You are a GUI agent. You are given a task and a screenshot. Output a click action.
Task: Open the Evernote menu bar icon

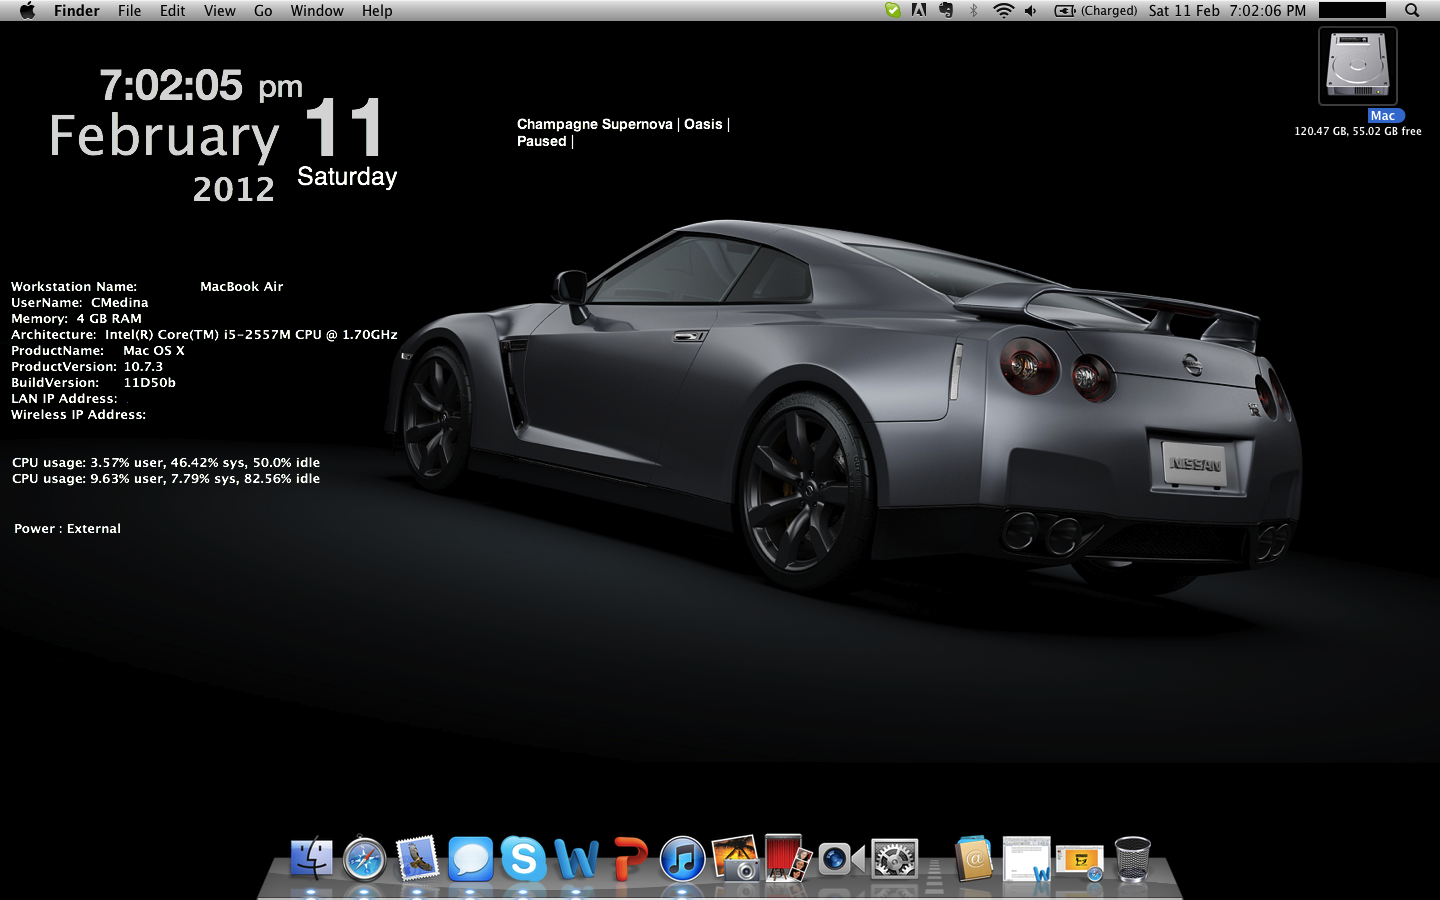click(946, 10)
